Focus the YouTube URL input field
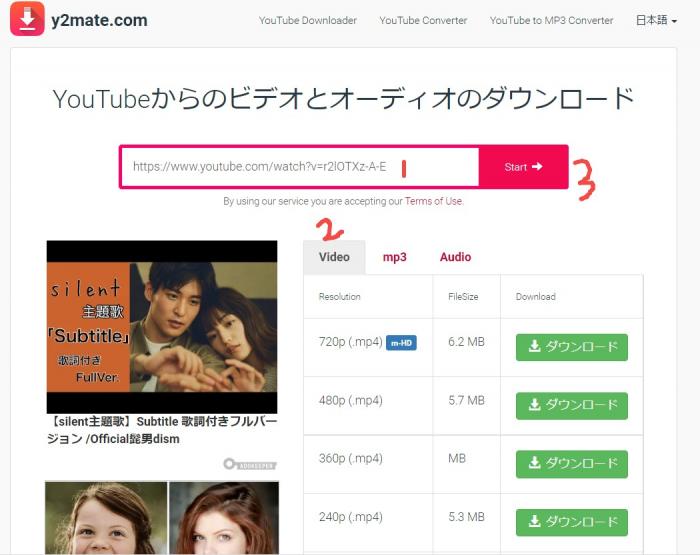This screenshot has width=700, height=555. click(x=300, y=167)
